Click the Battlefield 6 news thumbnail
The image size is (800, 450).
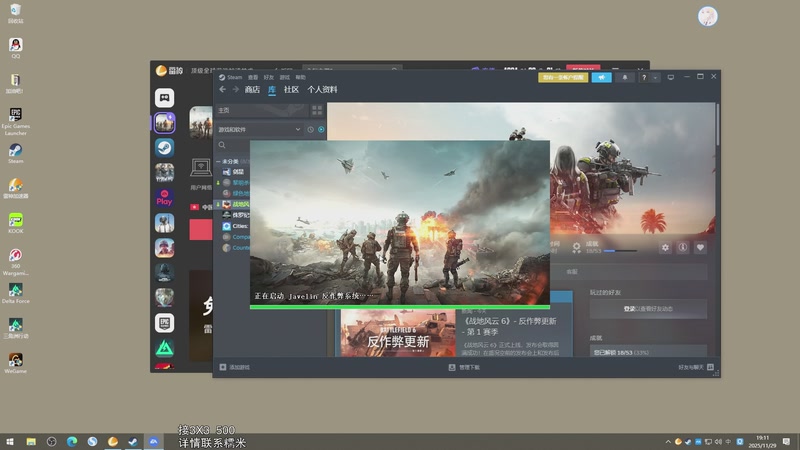pos(398,333)
